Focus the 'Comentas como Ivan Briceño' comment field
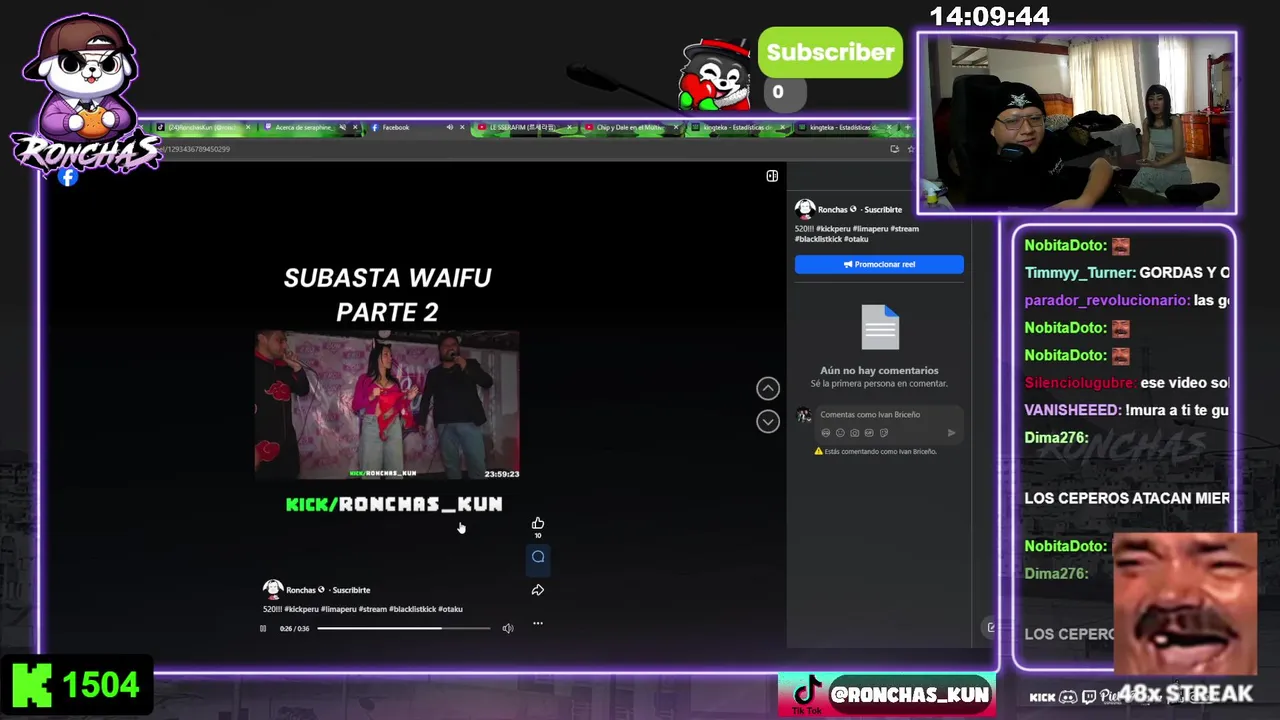Screen dimensions: 1280x720 pyautogui.click(x=887, y=414)
